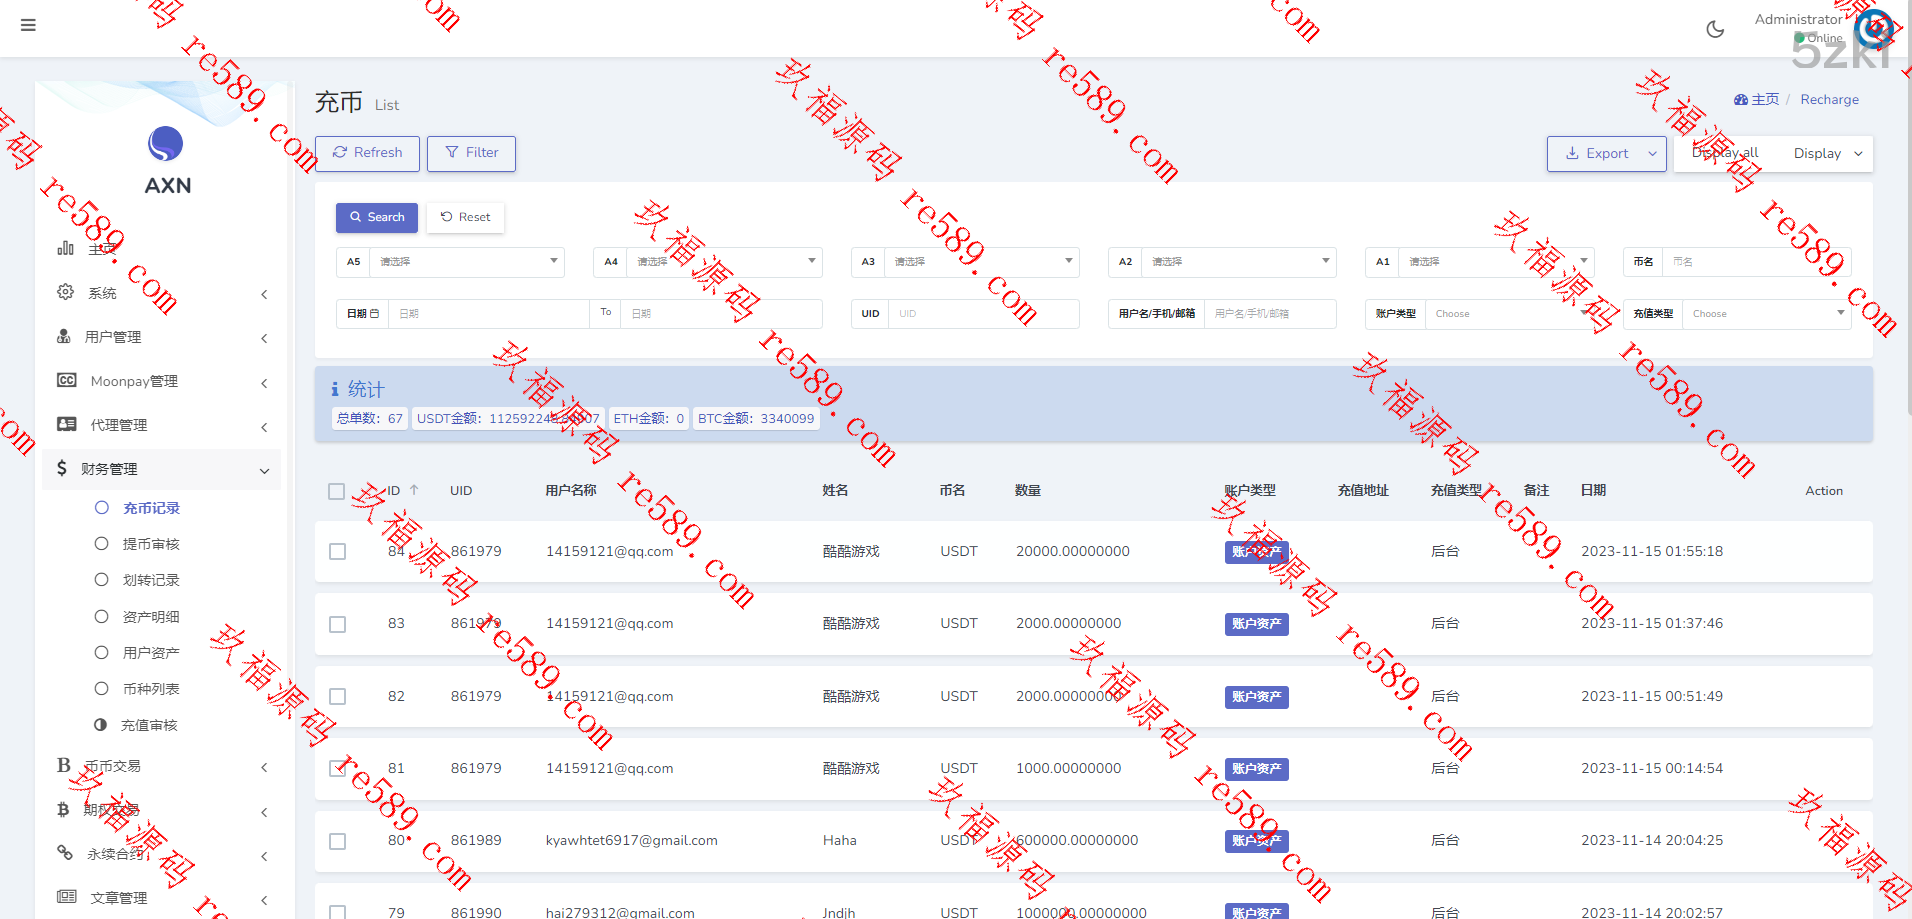
Task: Click the 代理管理 card icon
Action: click(67, 425)
